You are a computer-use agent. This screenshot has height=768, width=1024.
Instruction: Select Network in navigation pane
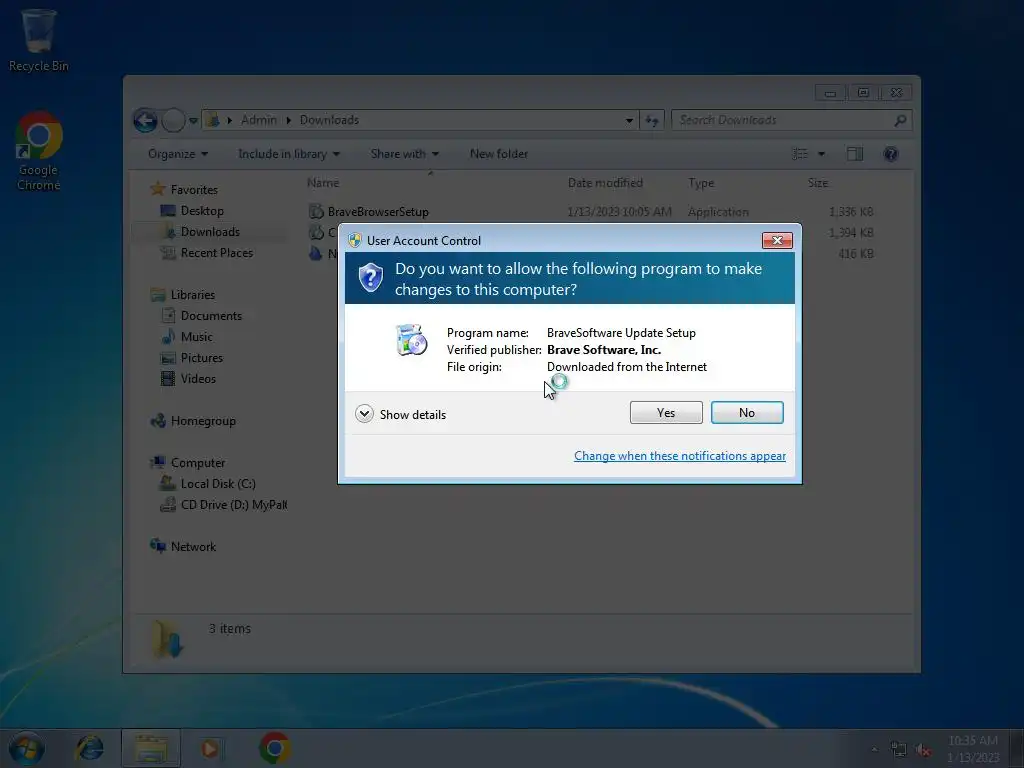[193, 547]
